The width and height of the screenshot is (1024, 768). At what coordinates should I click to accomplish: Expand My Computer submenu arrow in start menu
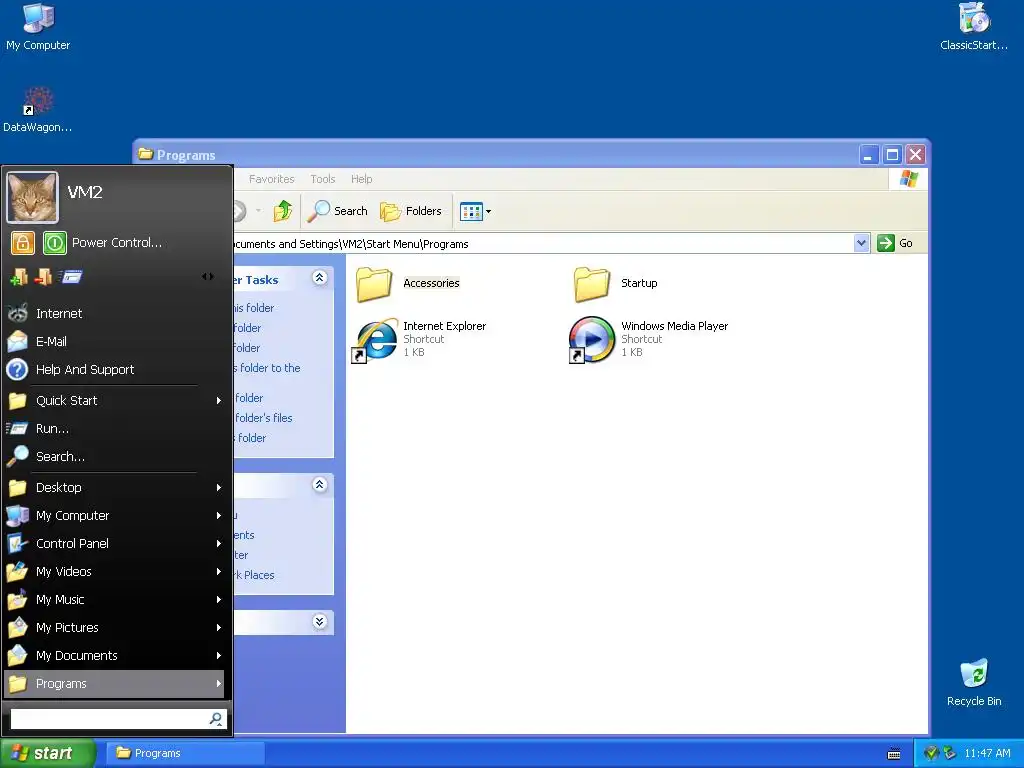click(x=219, y=515)
